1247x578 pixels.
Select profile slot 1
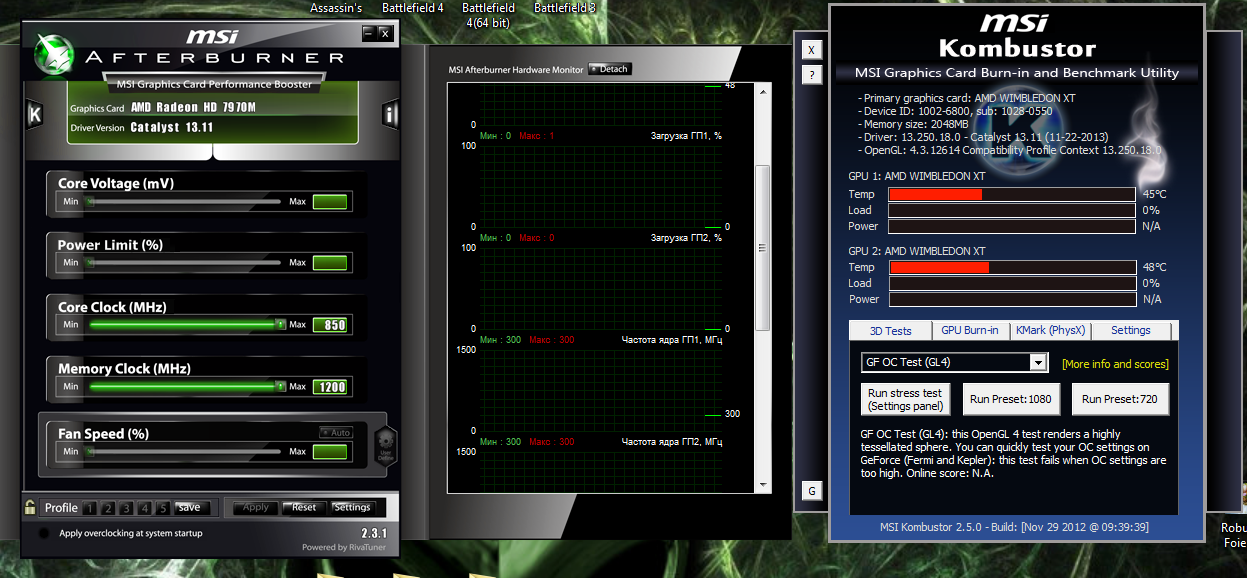tap(89, 508)
